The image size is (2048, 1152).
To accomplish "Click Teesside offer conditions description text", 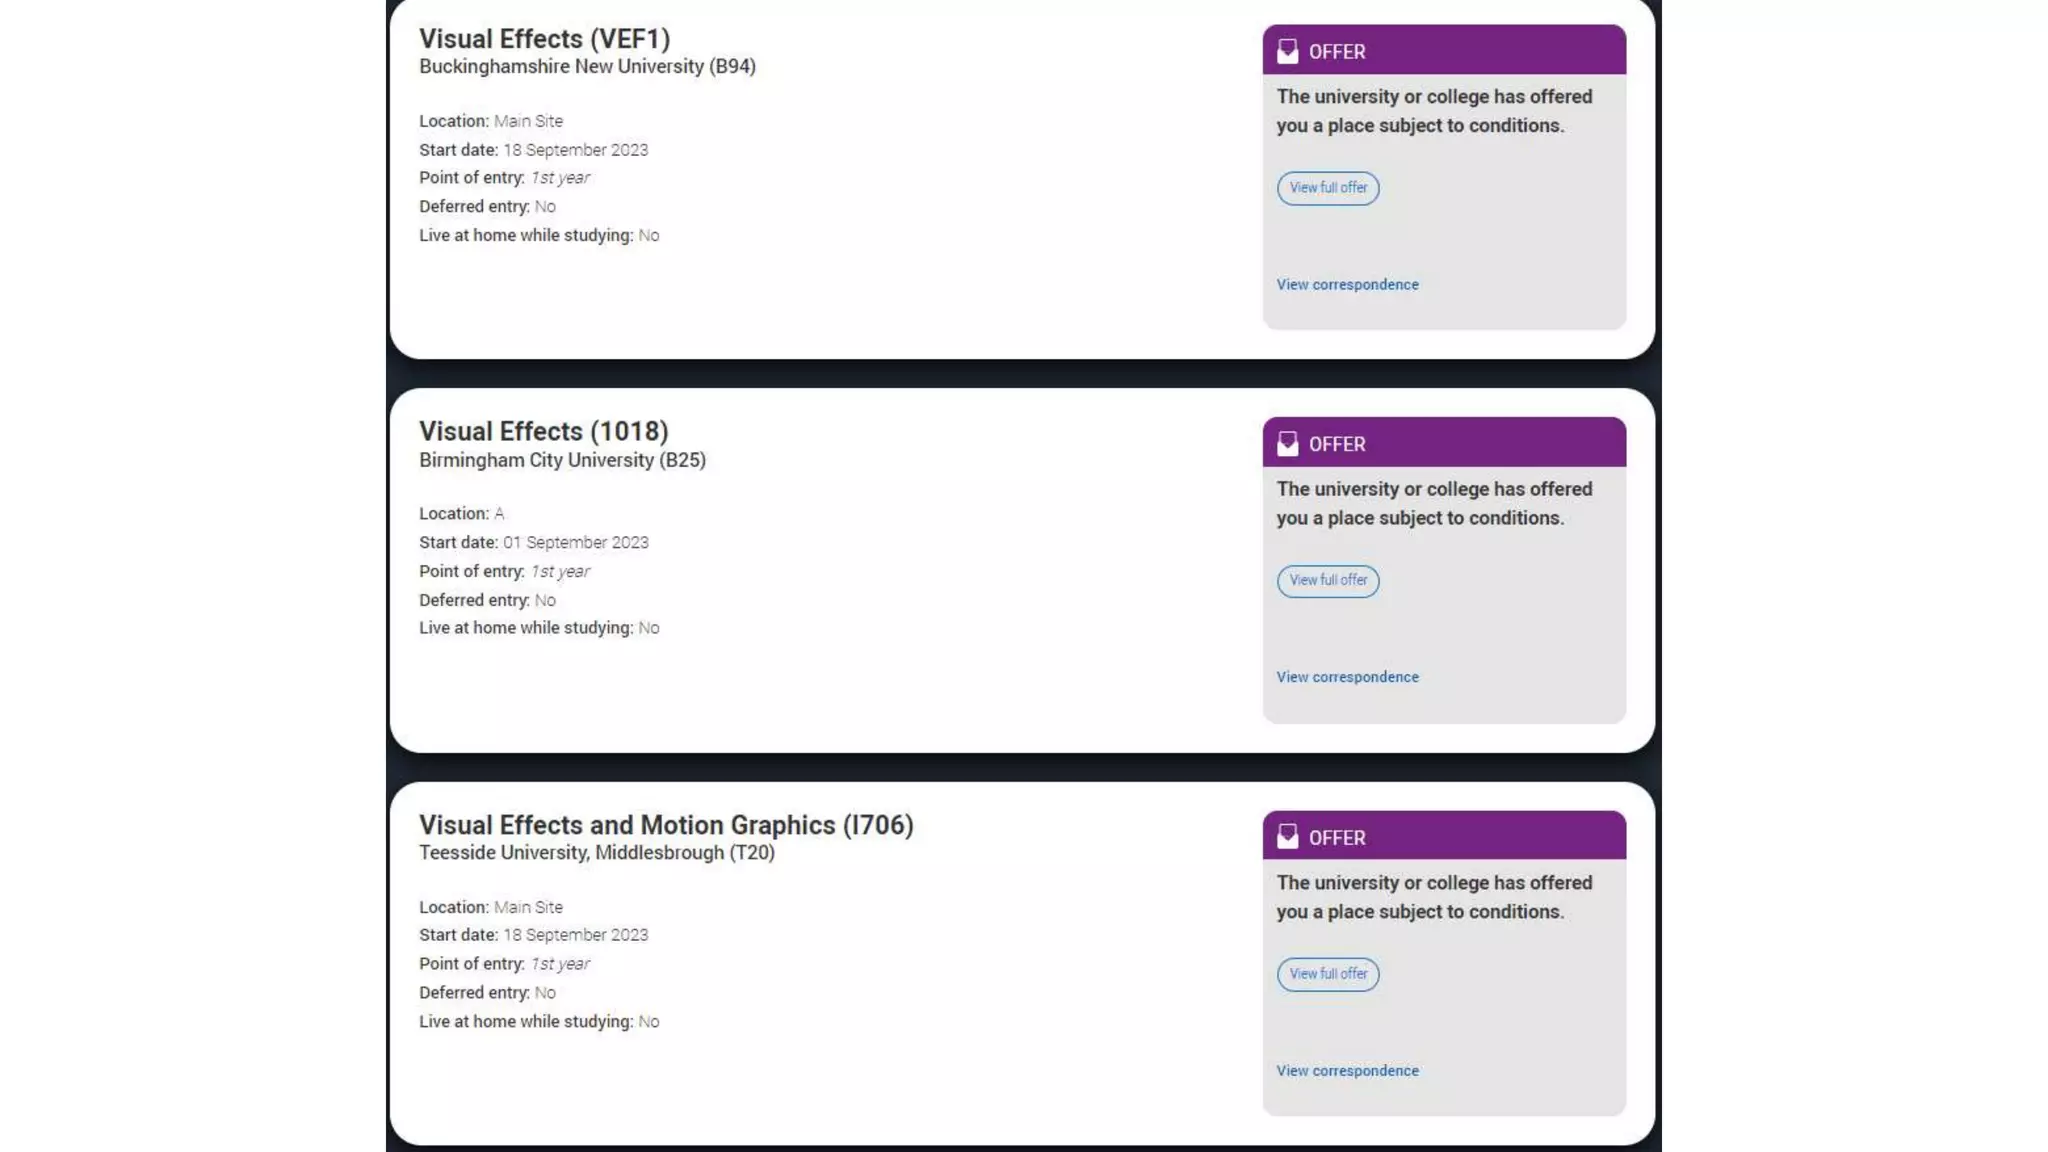I will pos(1433,897).
